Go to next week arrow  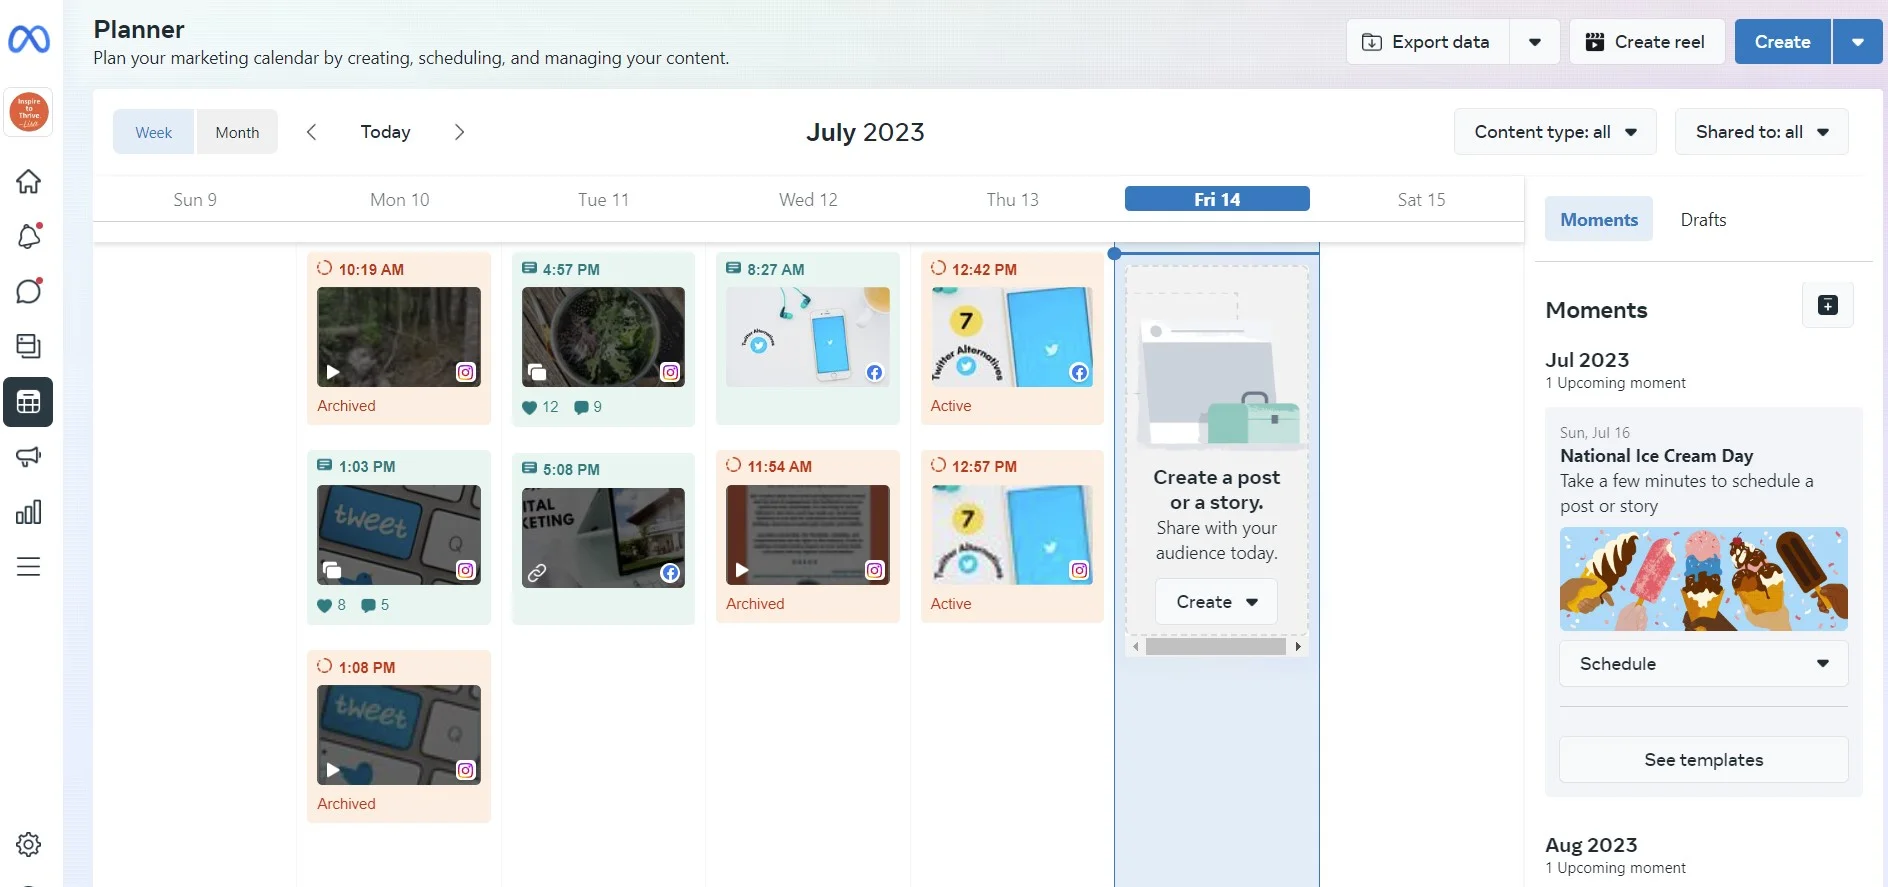point(459,132)
